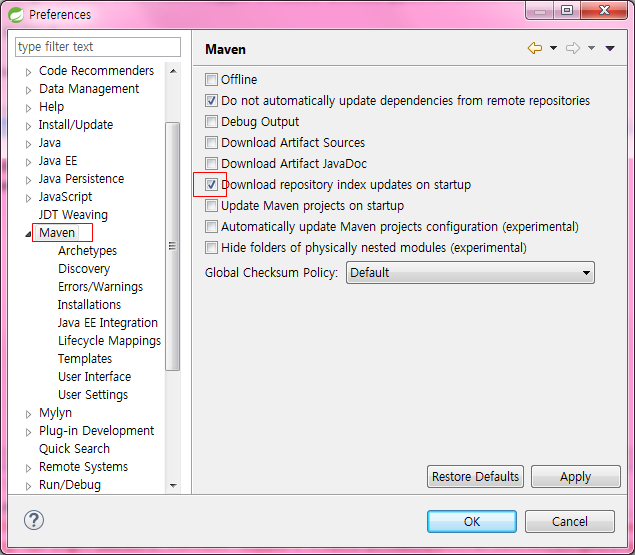Expand the Remote Systems node
Screen dimensions: 635x555
coord(28,468)
